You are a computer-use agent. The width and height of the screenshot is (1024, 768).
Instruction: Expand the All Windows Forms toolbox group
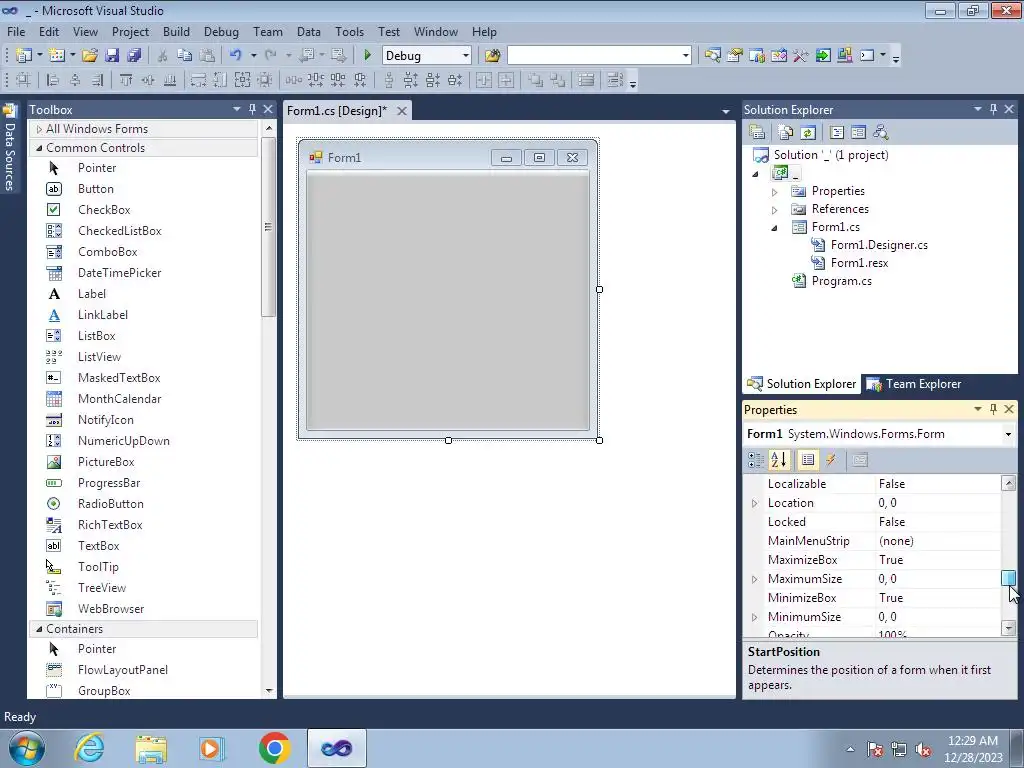(x=39, y=129)
